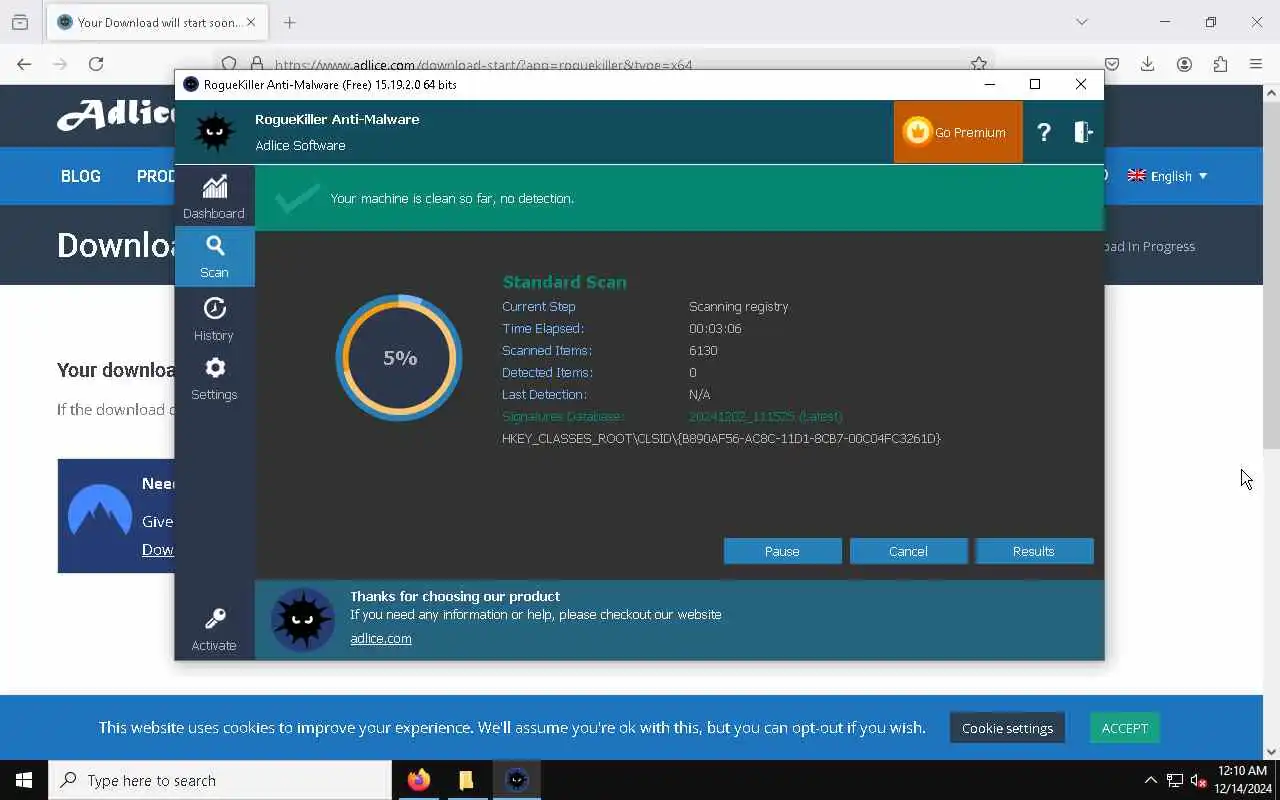The width and height of the screenshot is (1280, 800).
Task: Open the Windows Start menu
Action: (24, 780)
